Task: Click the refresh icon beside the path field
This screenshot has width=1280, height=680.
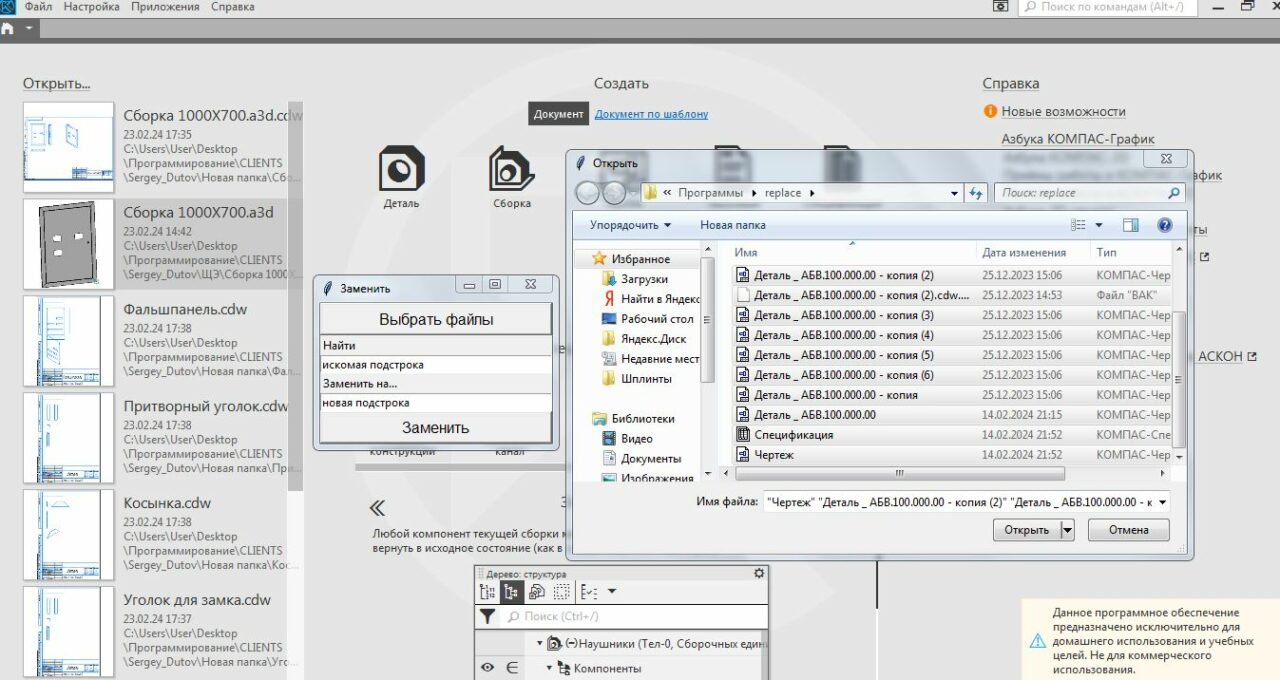Action: [x=977, y=193]
